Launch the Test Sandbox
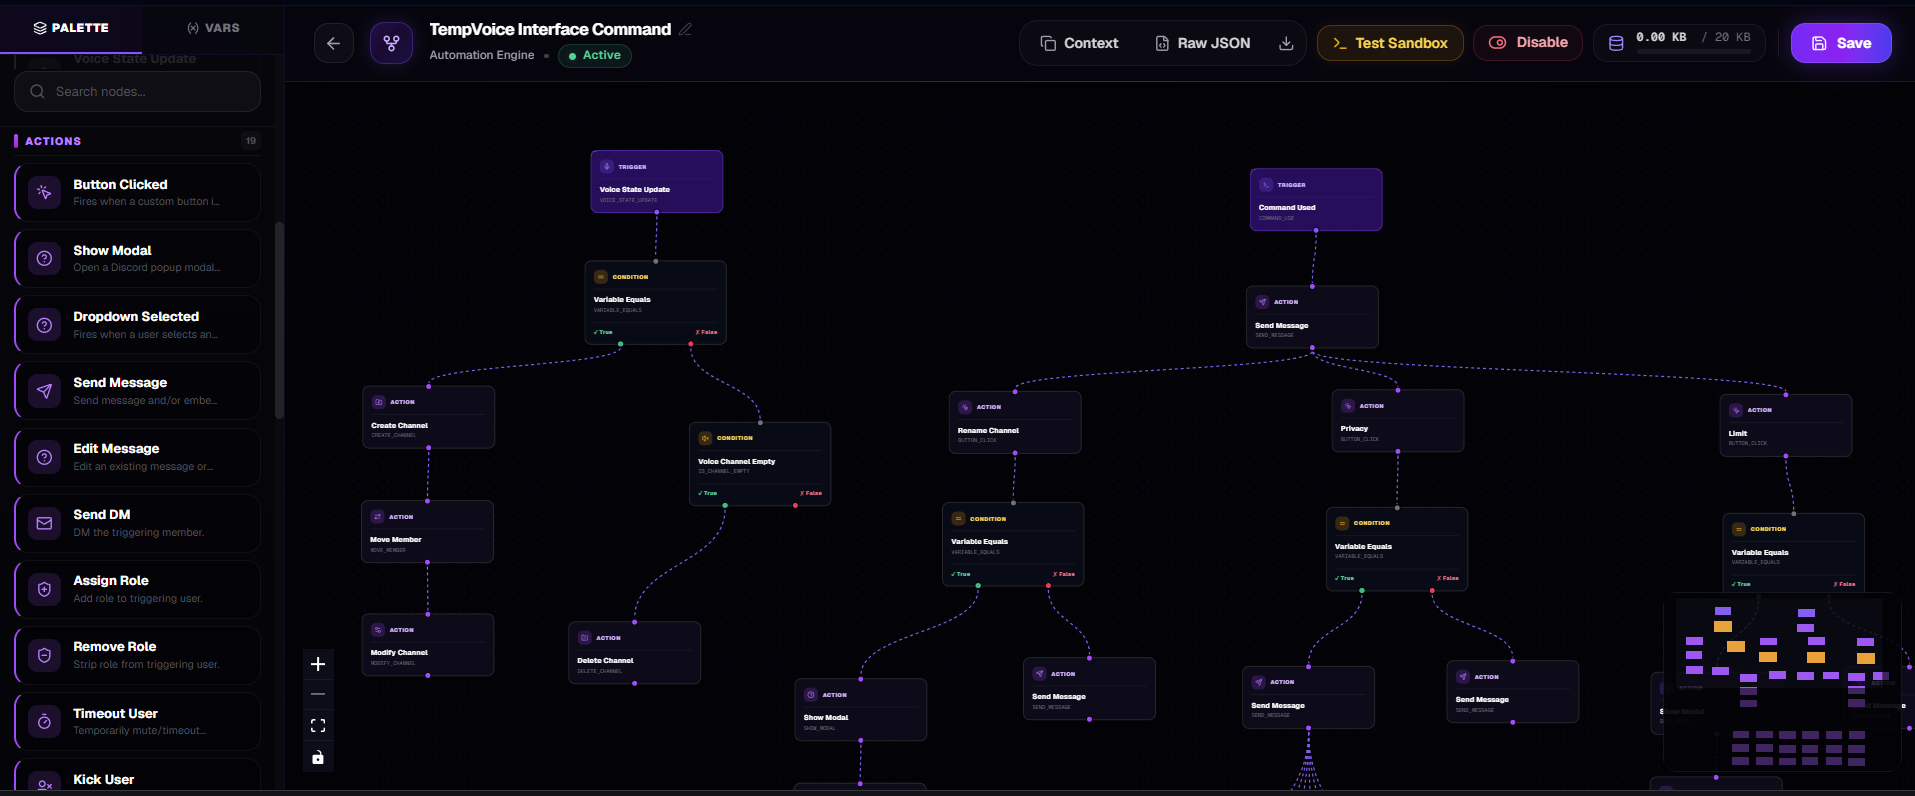 click(1390, 43)
